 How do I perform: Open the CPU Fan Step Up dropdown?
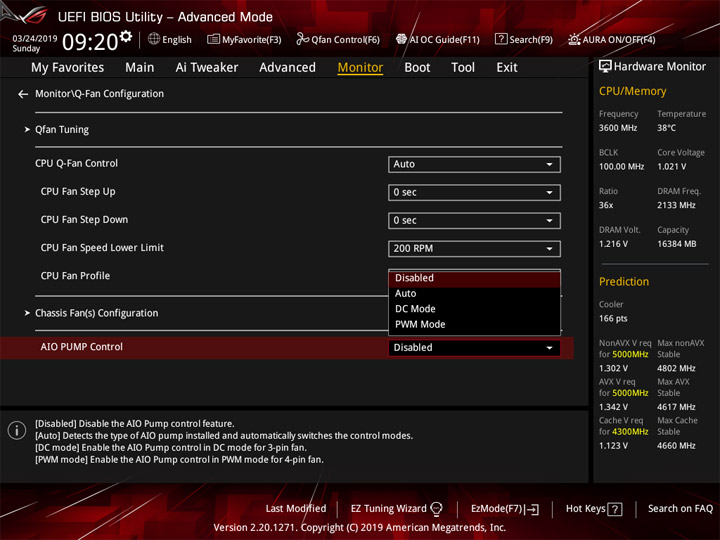474,192
